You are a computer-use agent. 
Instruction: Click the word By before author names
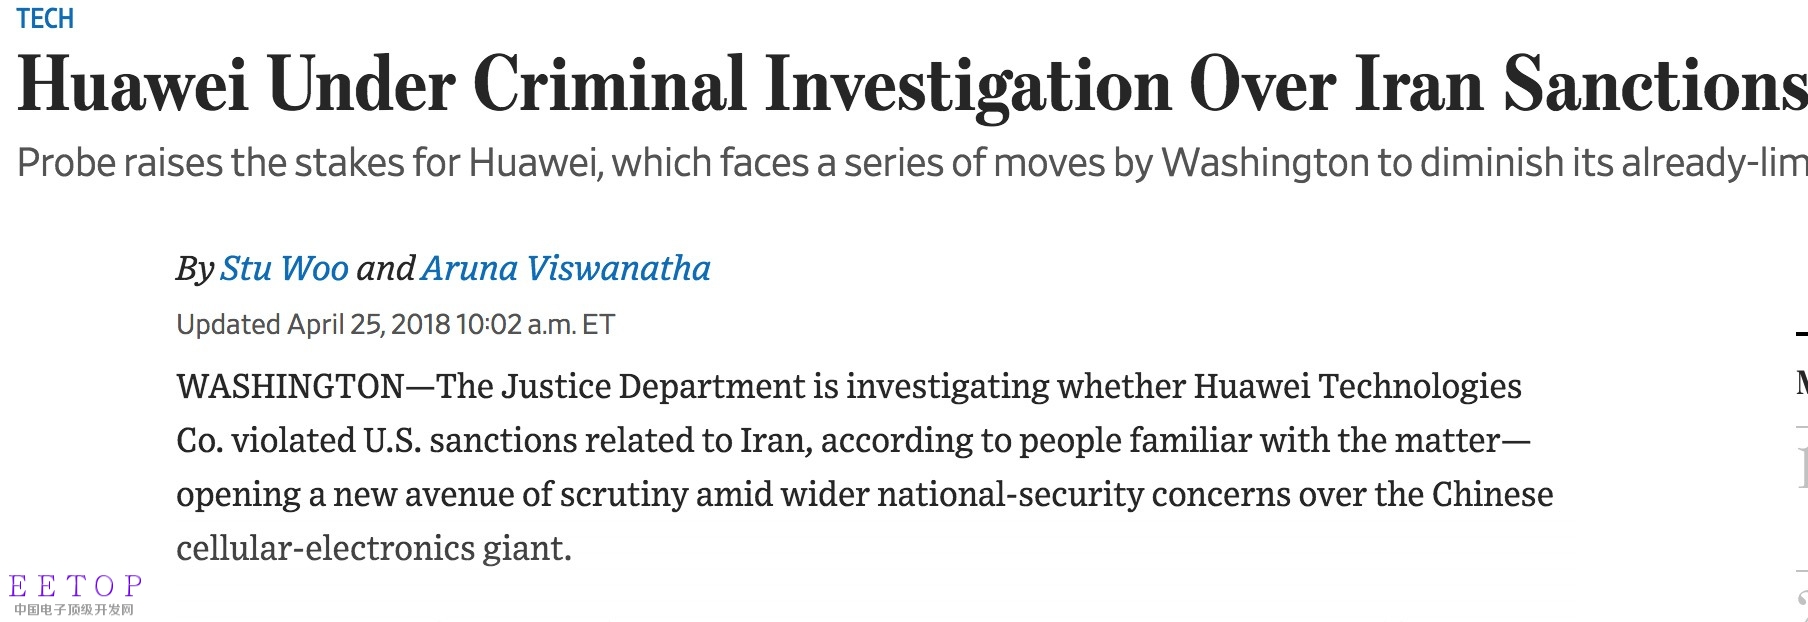pyautogui.click(x=195, y=269)
